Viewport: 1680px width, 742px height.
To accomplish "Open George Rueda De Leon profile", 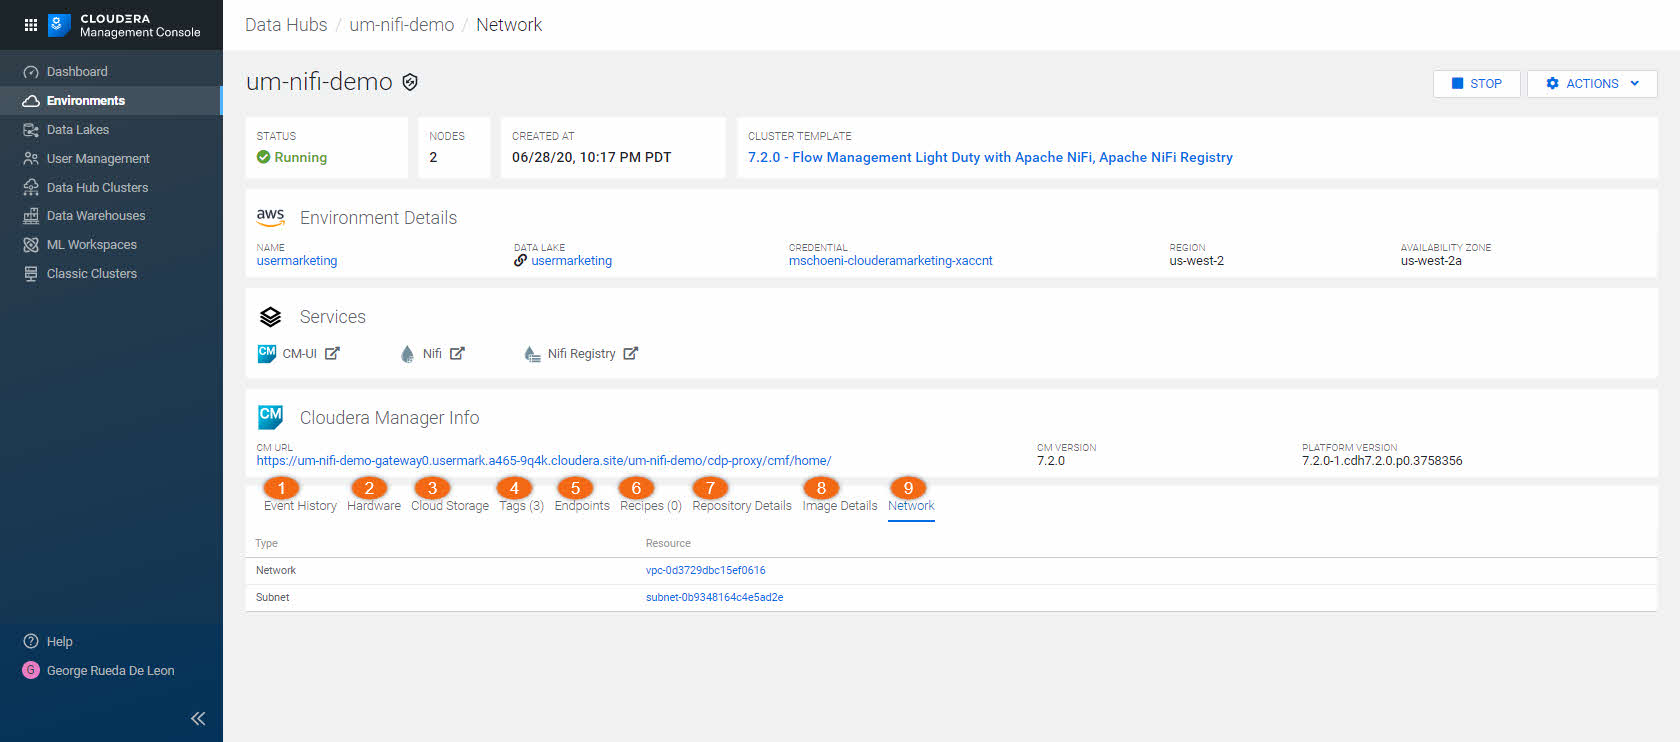I will pos(111,671).
